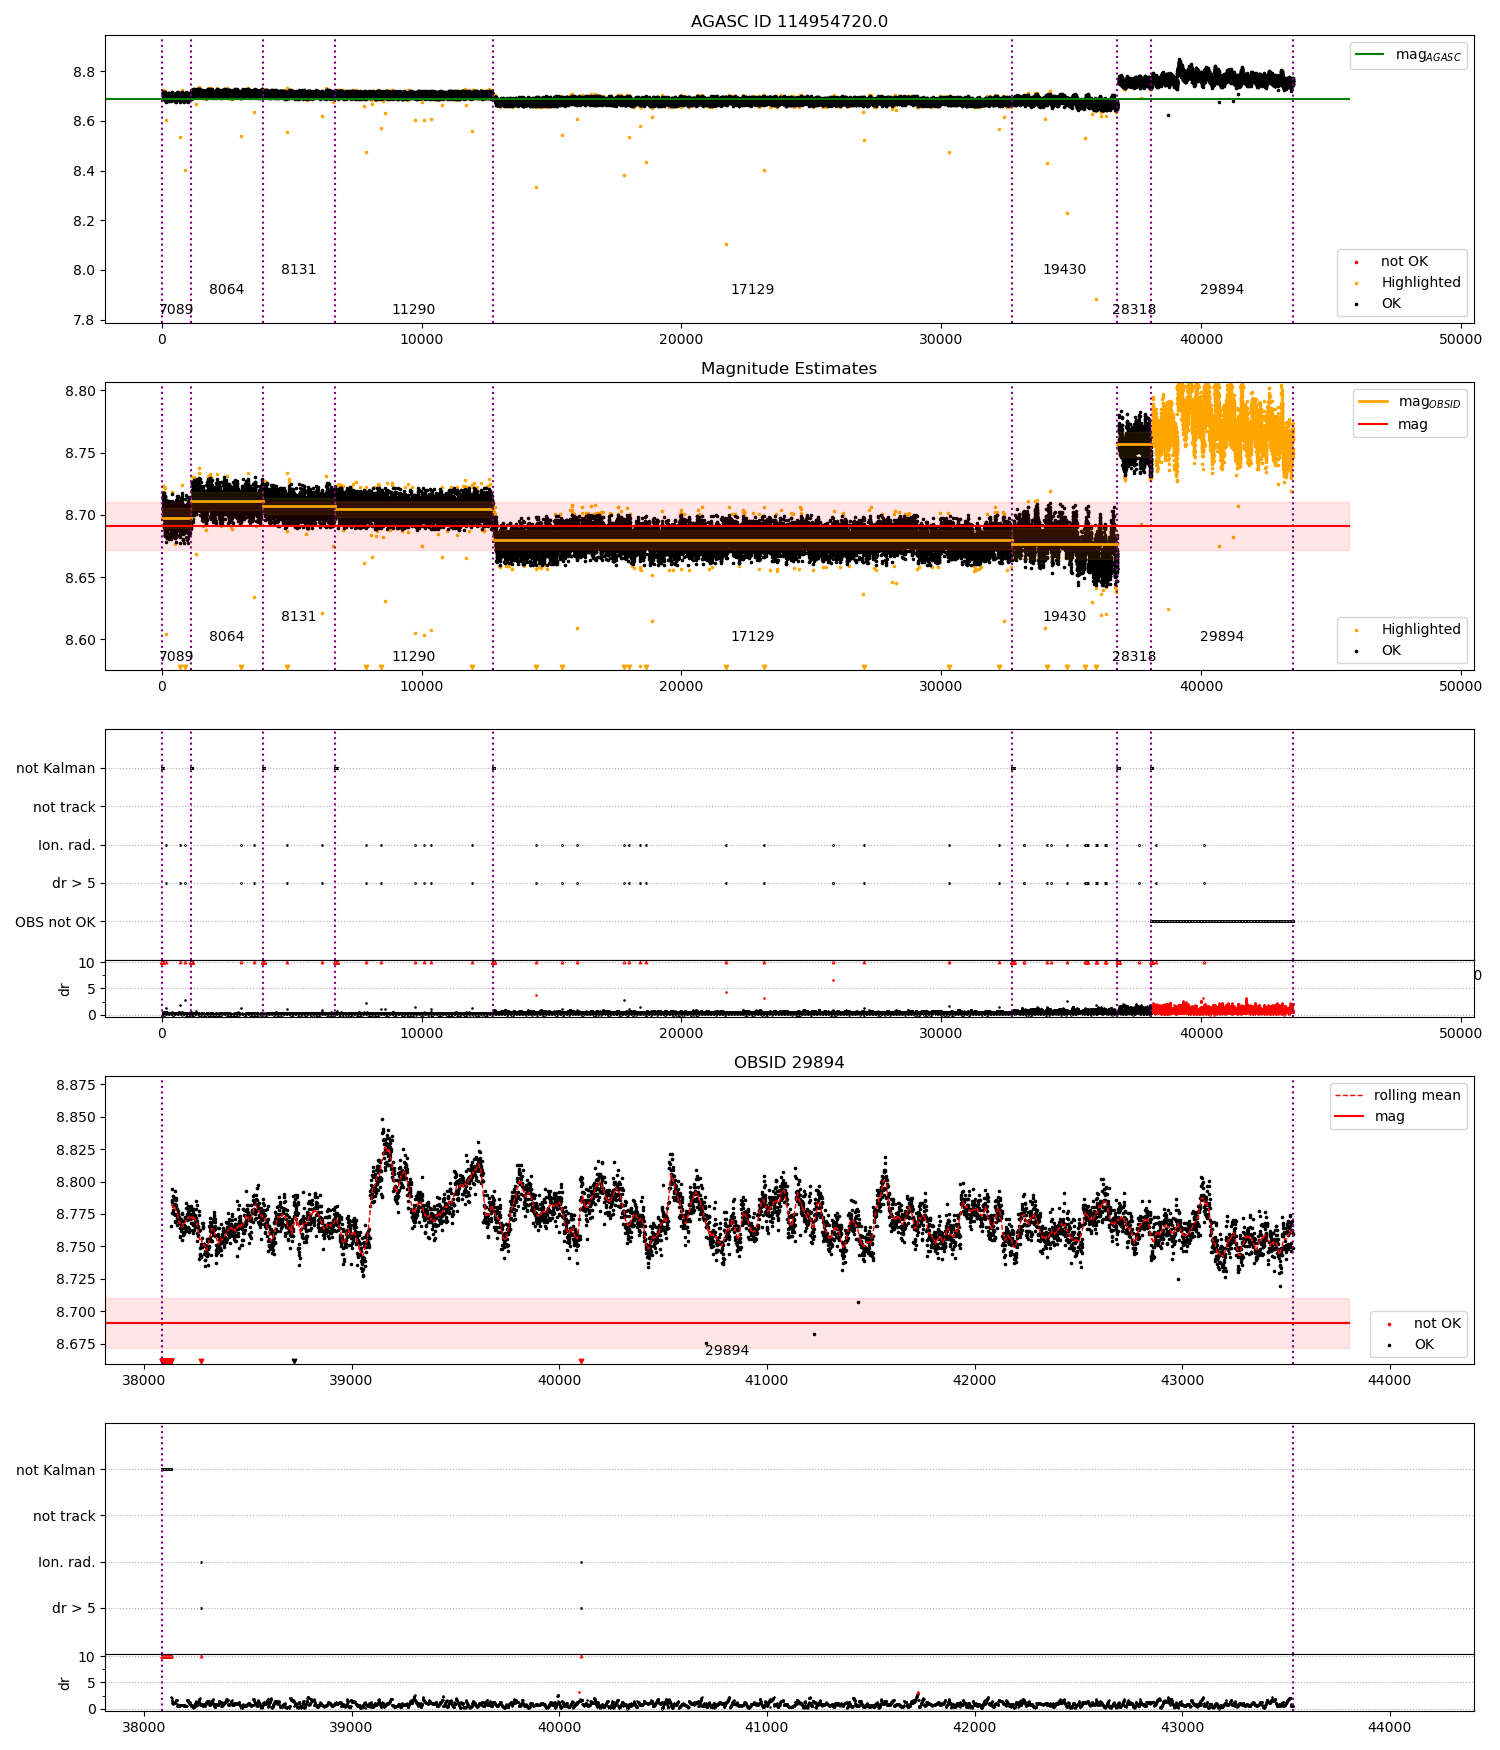
Task: Click 'Ion. rad.' label in the bottom panel
Action: (67, 1562)
